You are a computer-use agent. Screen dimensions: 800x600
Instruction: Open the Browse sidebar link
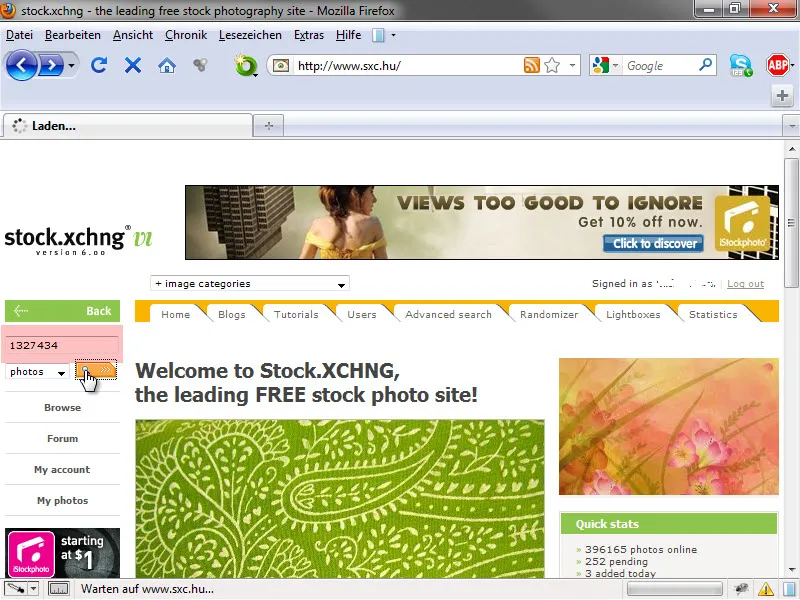pos(62,408)
